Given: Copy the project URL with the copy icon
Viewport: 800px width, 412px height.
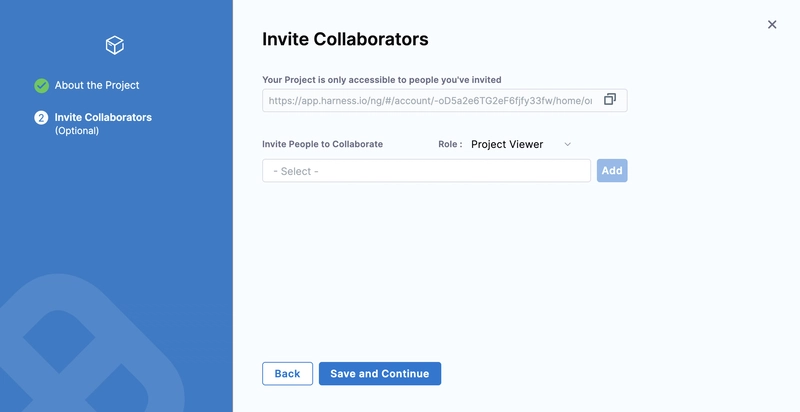Looking at the screenshot, I should [x=610, y=99].
